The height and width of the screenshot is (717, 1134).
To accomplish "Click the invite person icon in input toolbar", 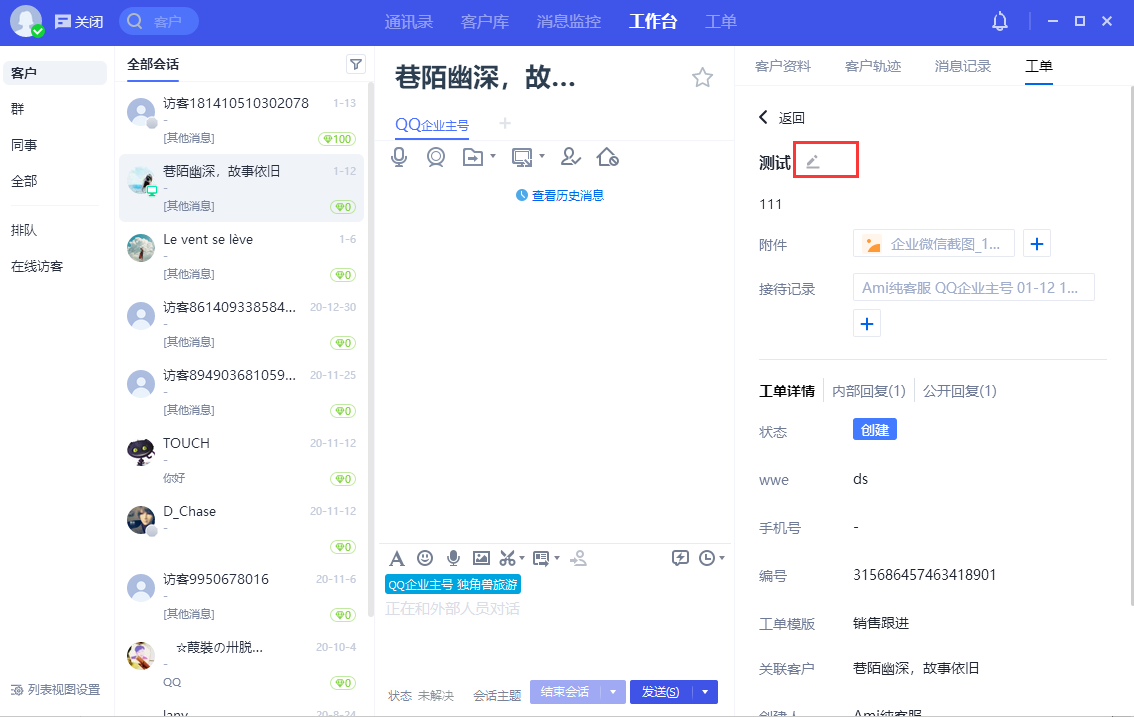I will tap(579, 558).
